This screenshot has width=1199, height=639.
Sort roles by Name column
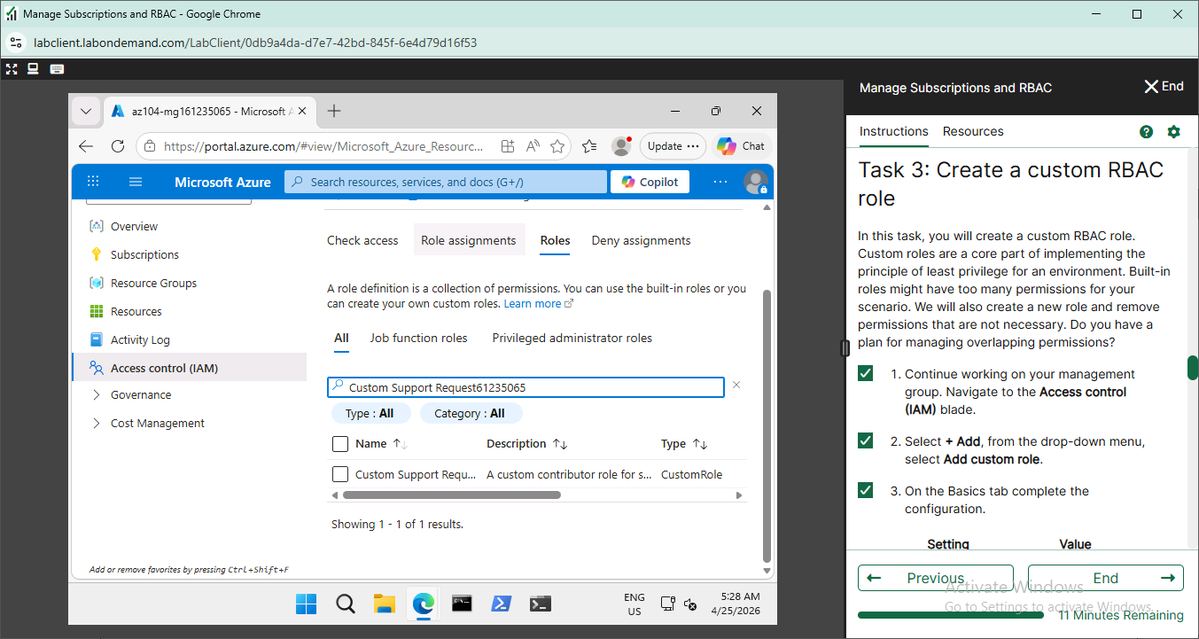pyautogui.click(x=382, y=444)
